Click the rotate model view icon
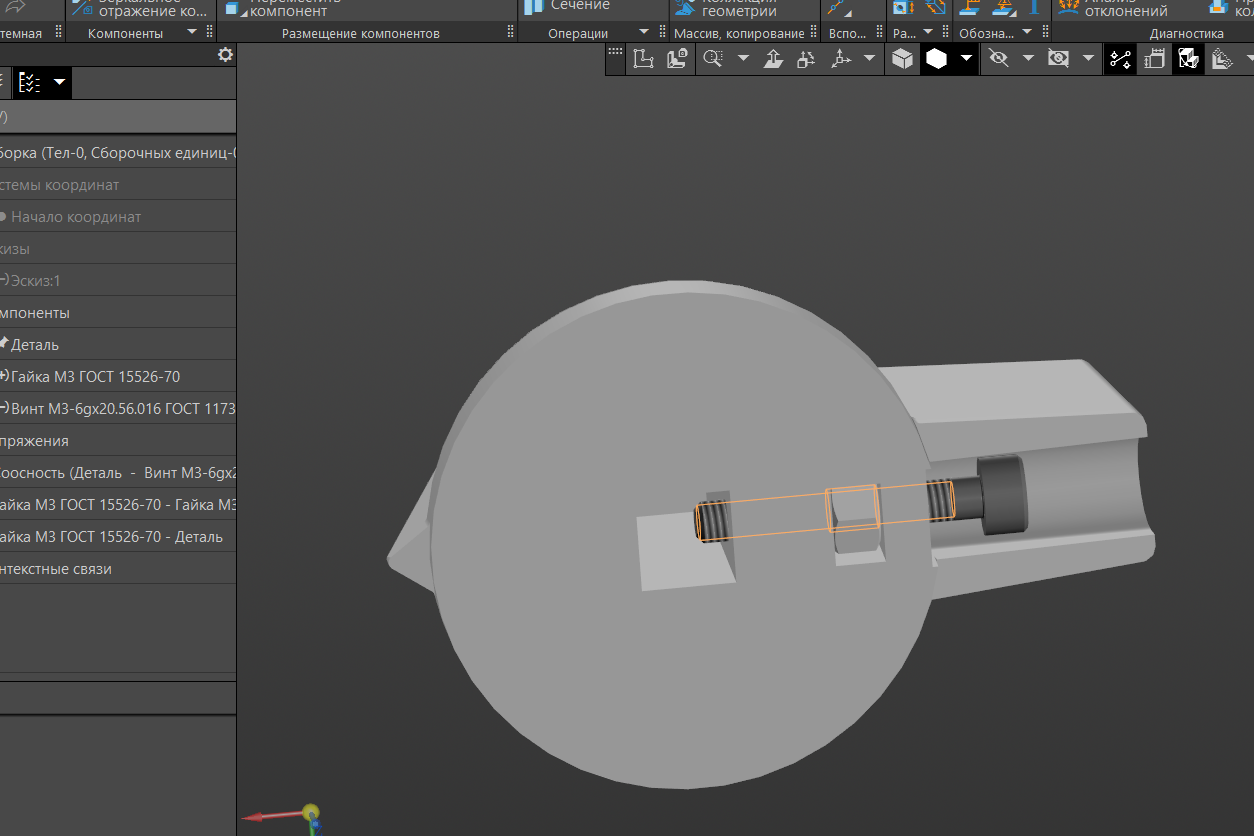 (806, 59)
